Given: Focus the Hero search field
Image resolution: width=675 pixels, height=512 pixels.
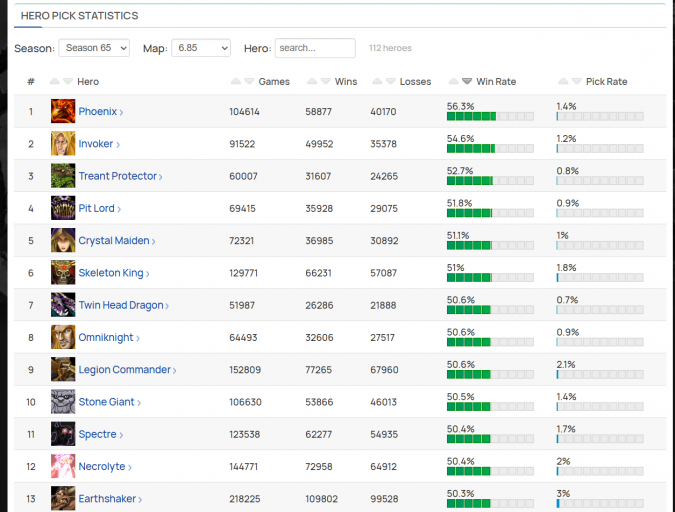Looking at the screenshot, I should [x=315, y=48].
